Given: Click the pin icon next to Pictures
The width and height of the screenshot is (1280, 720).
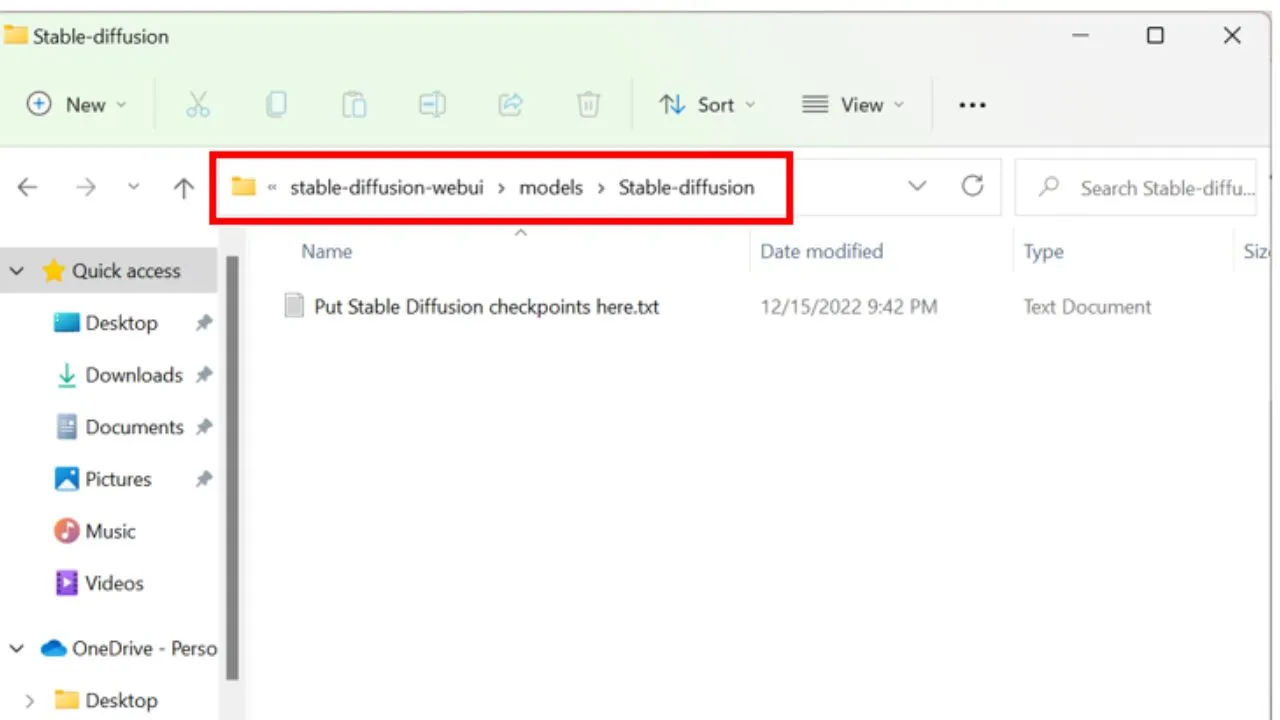Looking at the screenshot, I should [203, 479].
